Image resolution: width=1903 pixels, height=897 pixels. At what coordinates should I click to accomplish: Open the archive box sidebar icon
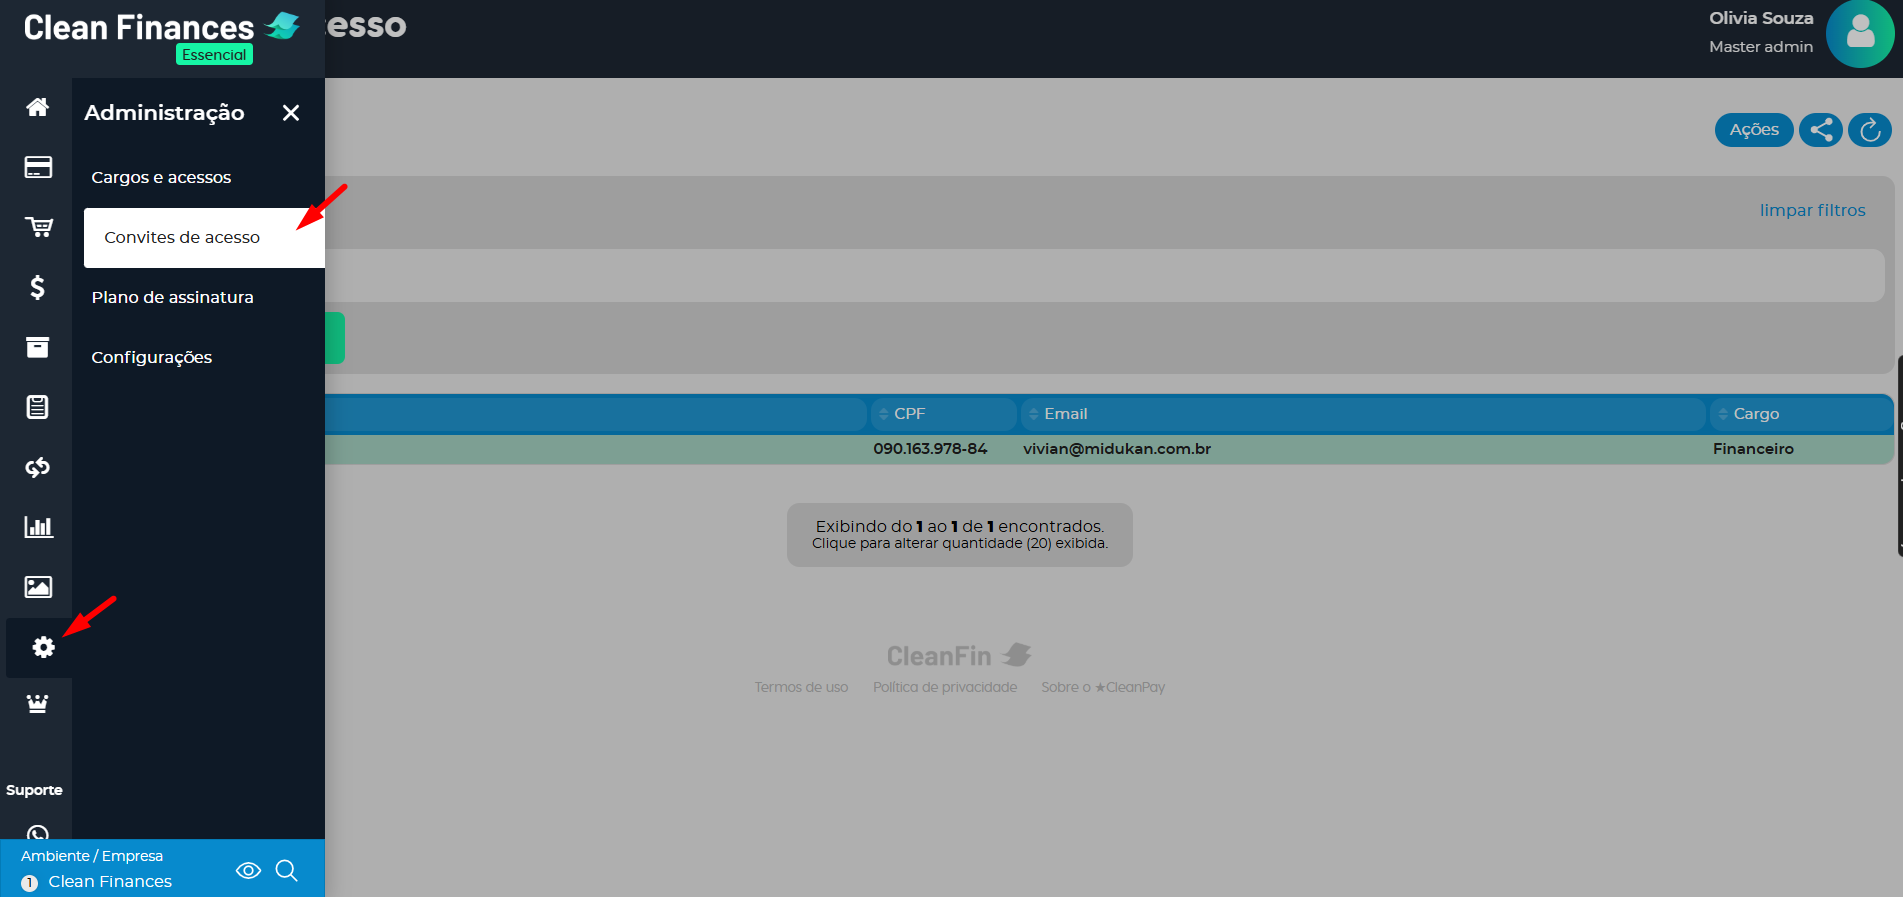38,347
